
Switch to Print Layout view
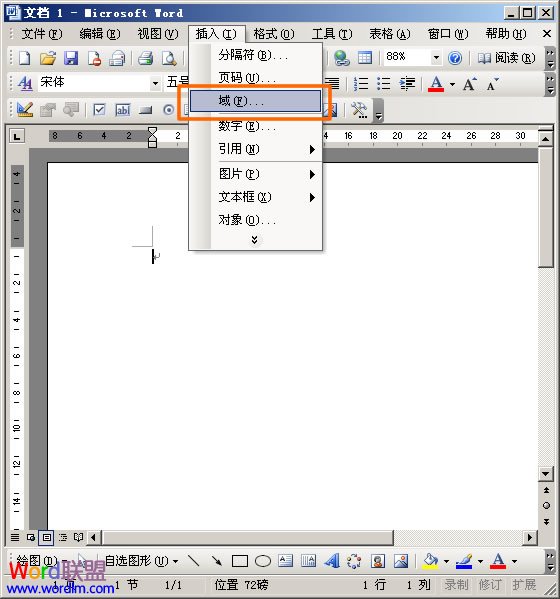point(46,537)
